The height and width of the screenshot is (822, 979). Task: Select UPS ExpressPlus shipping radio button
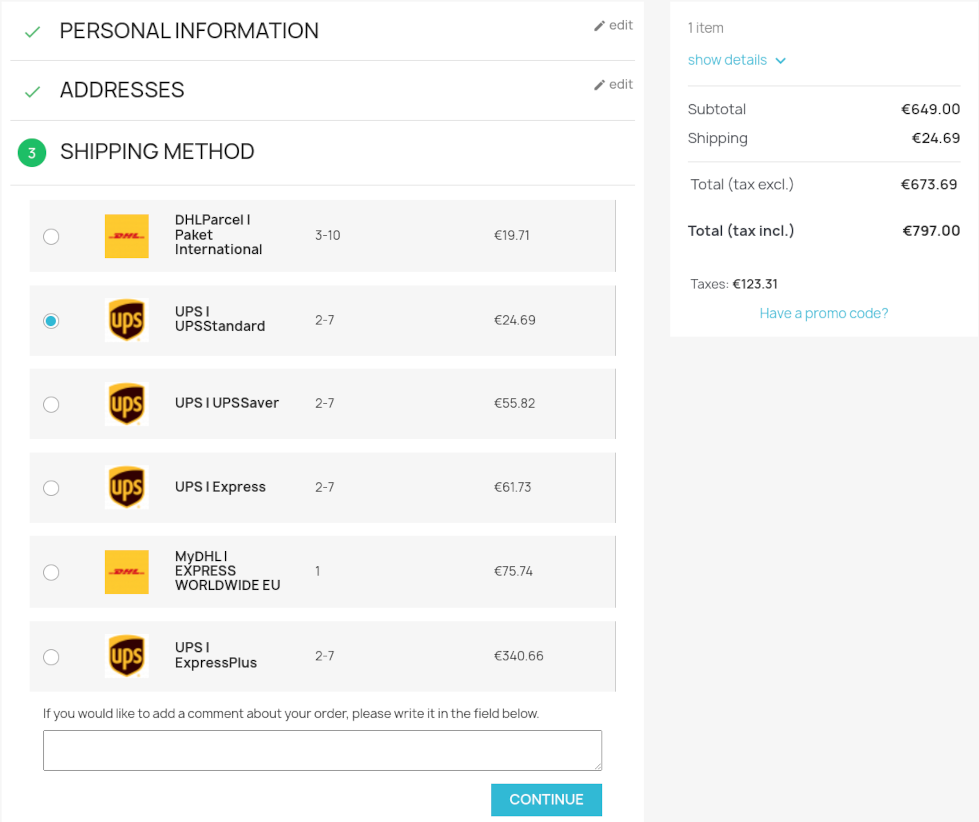pos(51,657)
